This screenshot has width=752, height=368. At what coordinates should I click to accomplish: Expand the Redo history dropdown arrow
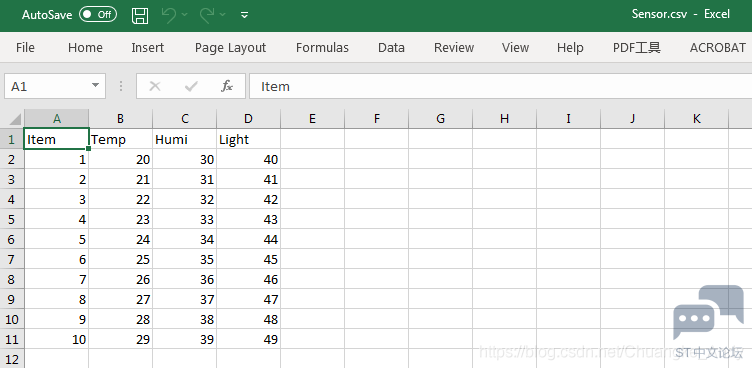[223, 15]
